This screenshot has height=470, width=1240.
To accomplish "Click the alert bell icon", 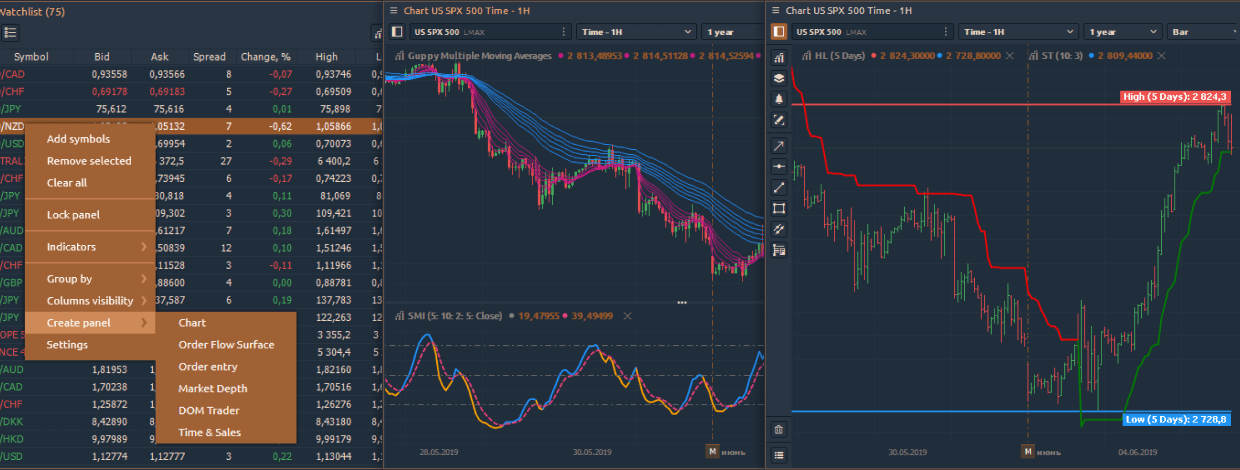I will [779, 99].
